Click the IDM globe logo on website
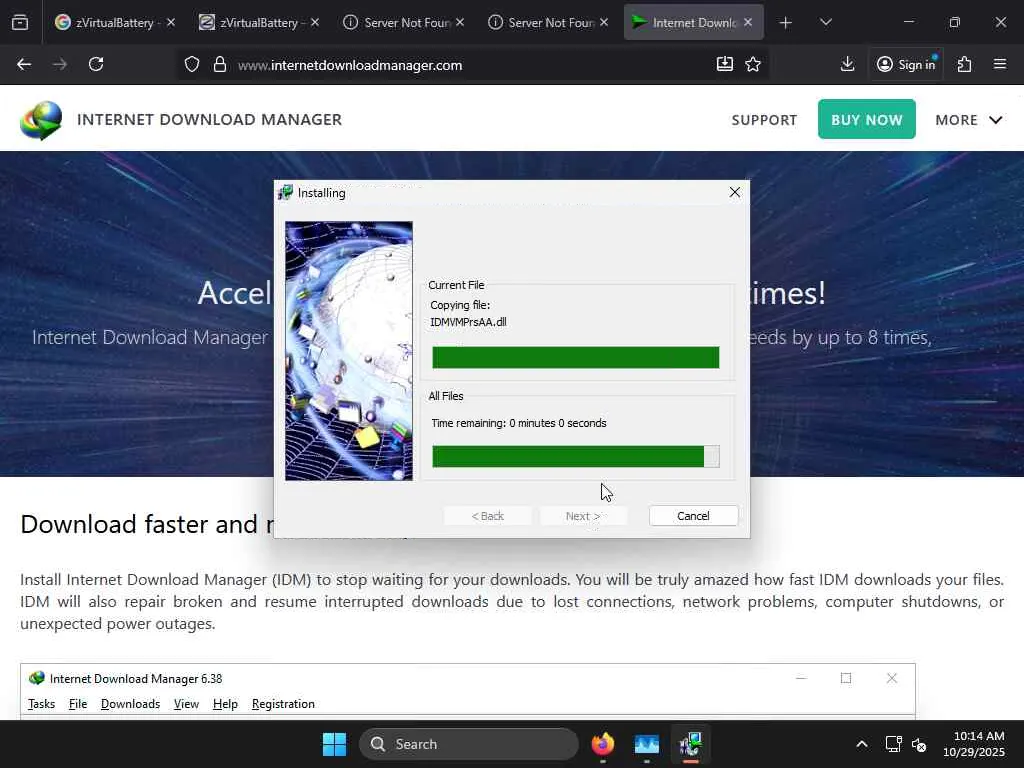Screen dimensions: 1024x768 tap(41, 120)
